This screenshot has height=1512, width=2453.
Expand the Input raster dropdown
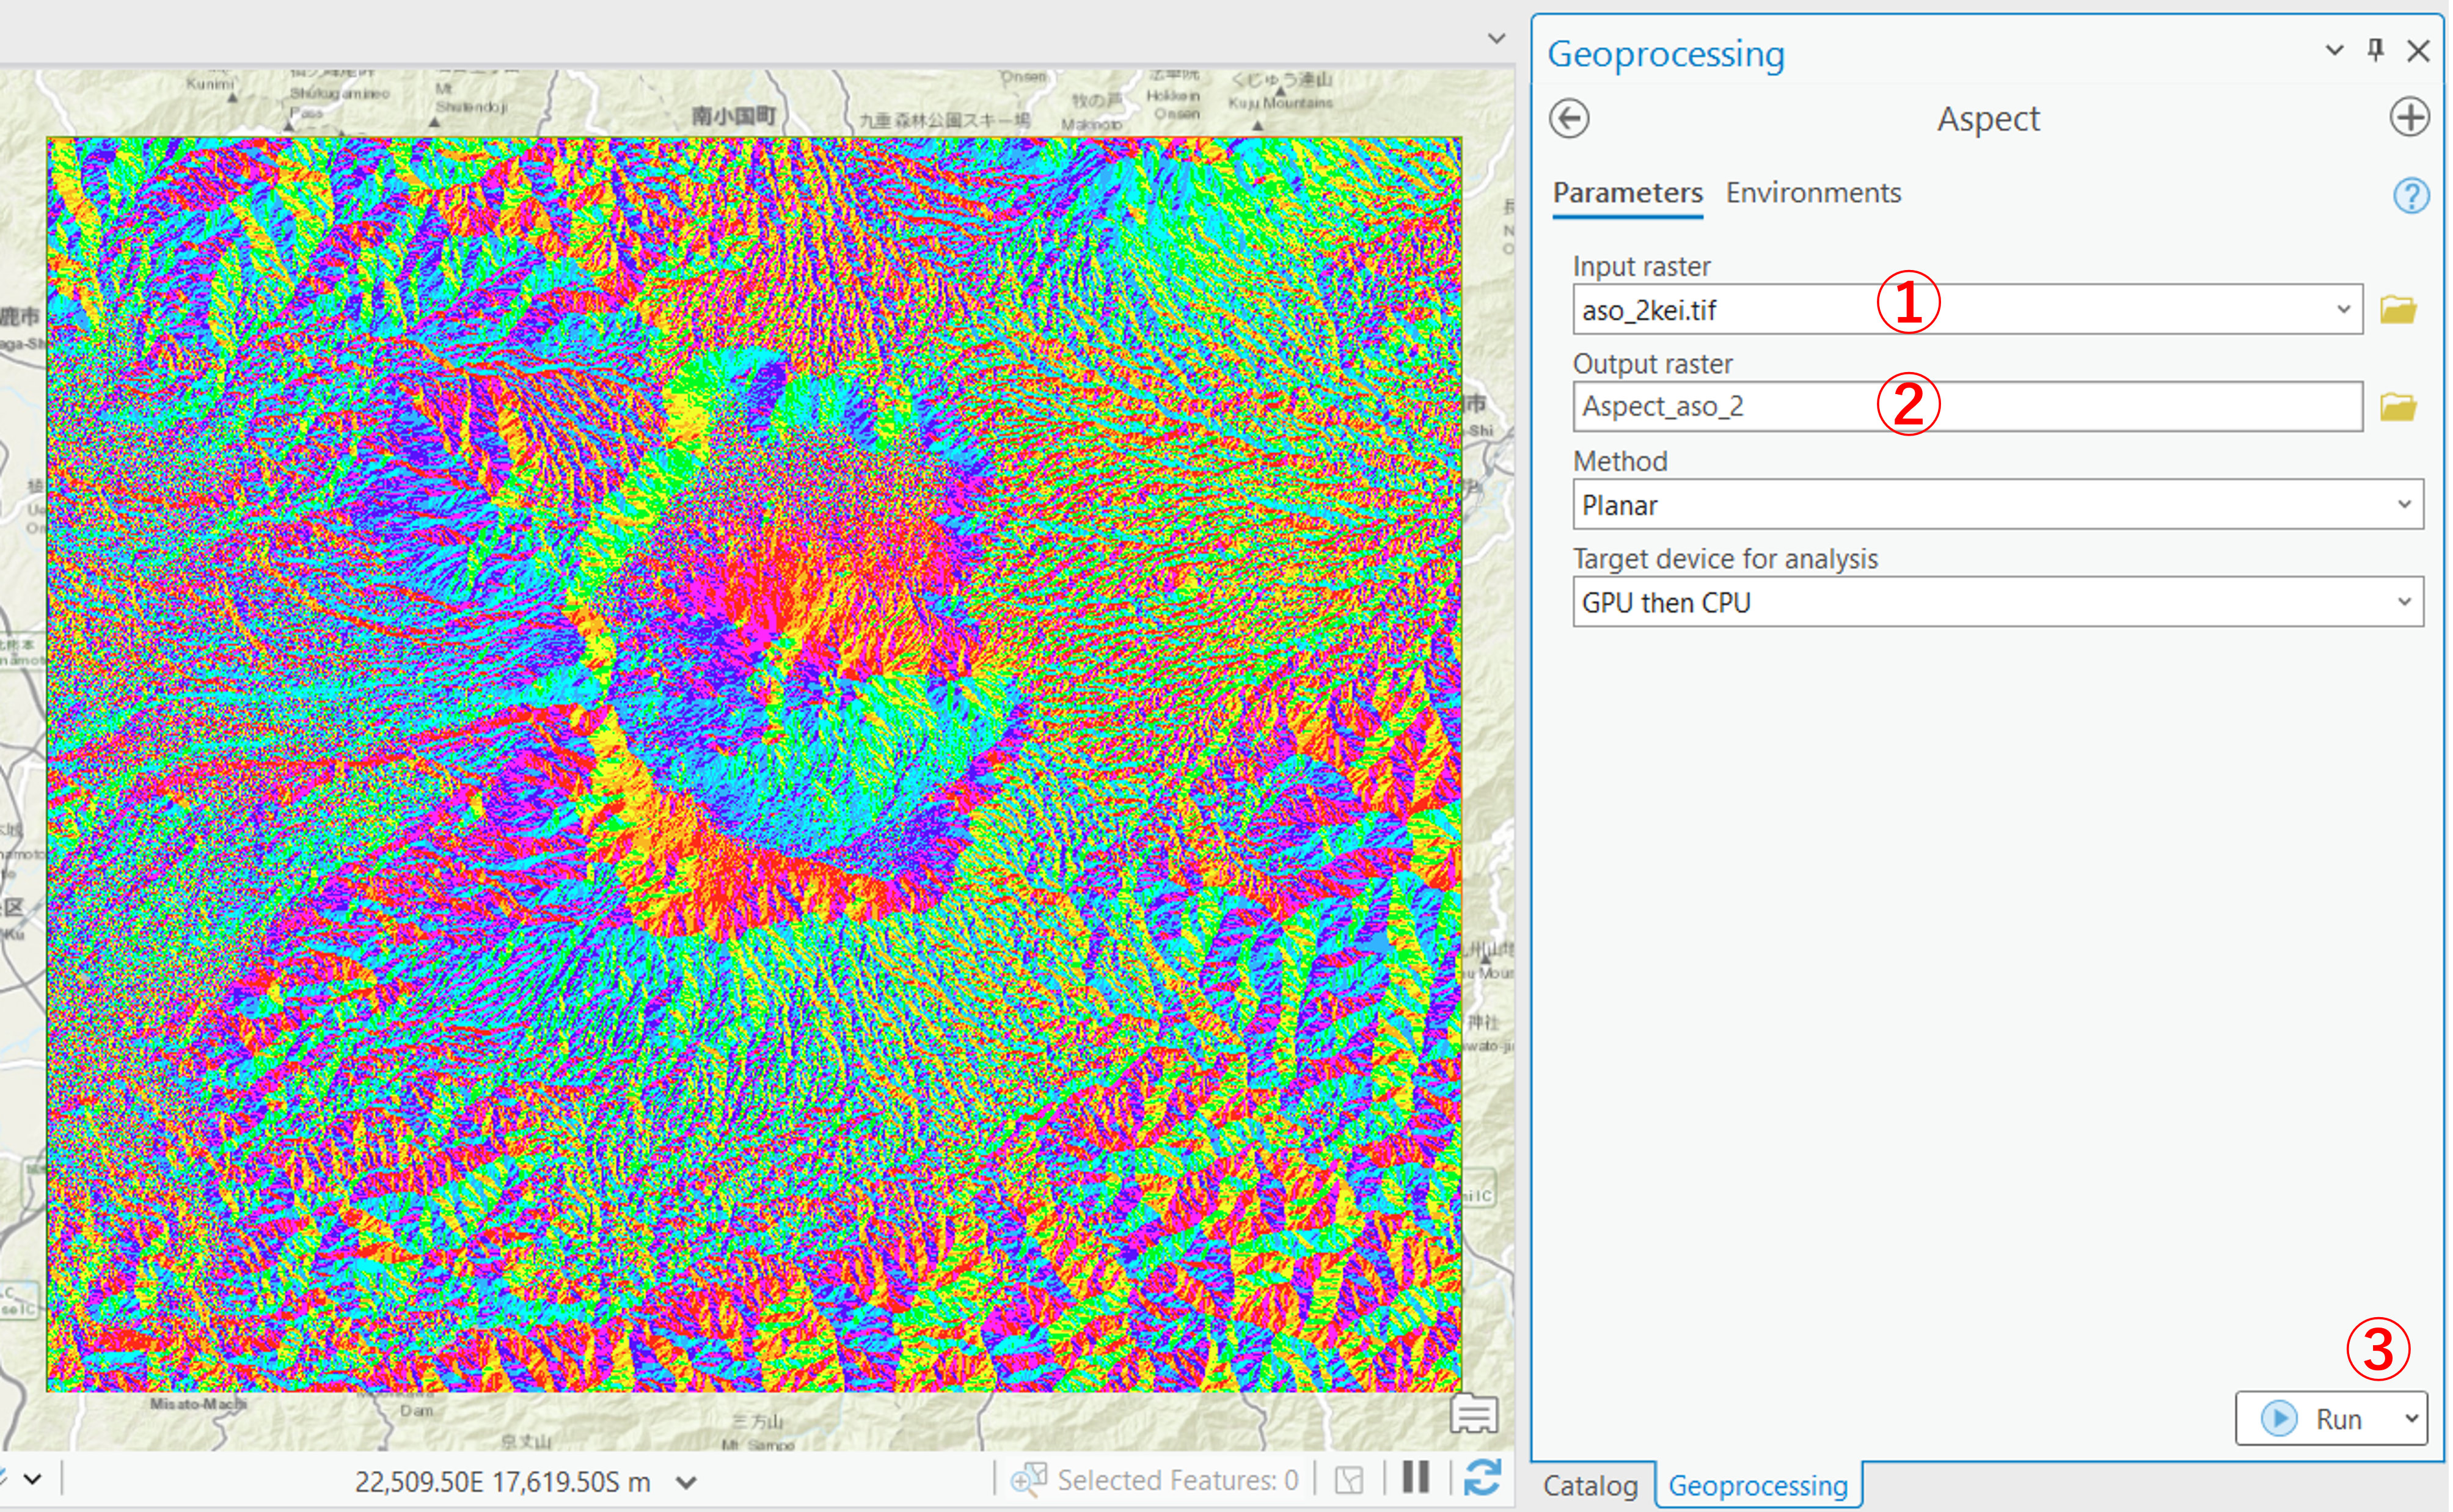pyautogui.click(x=2343, y=309)
